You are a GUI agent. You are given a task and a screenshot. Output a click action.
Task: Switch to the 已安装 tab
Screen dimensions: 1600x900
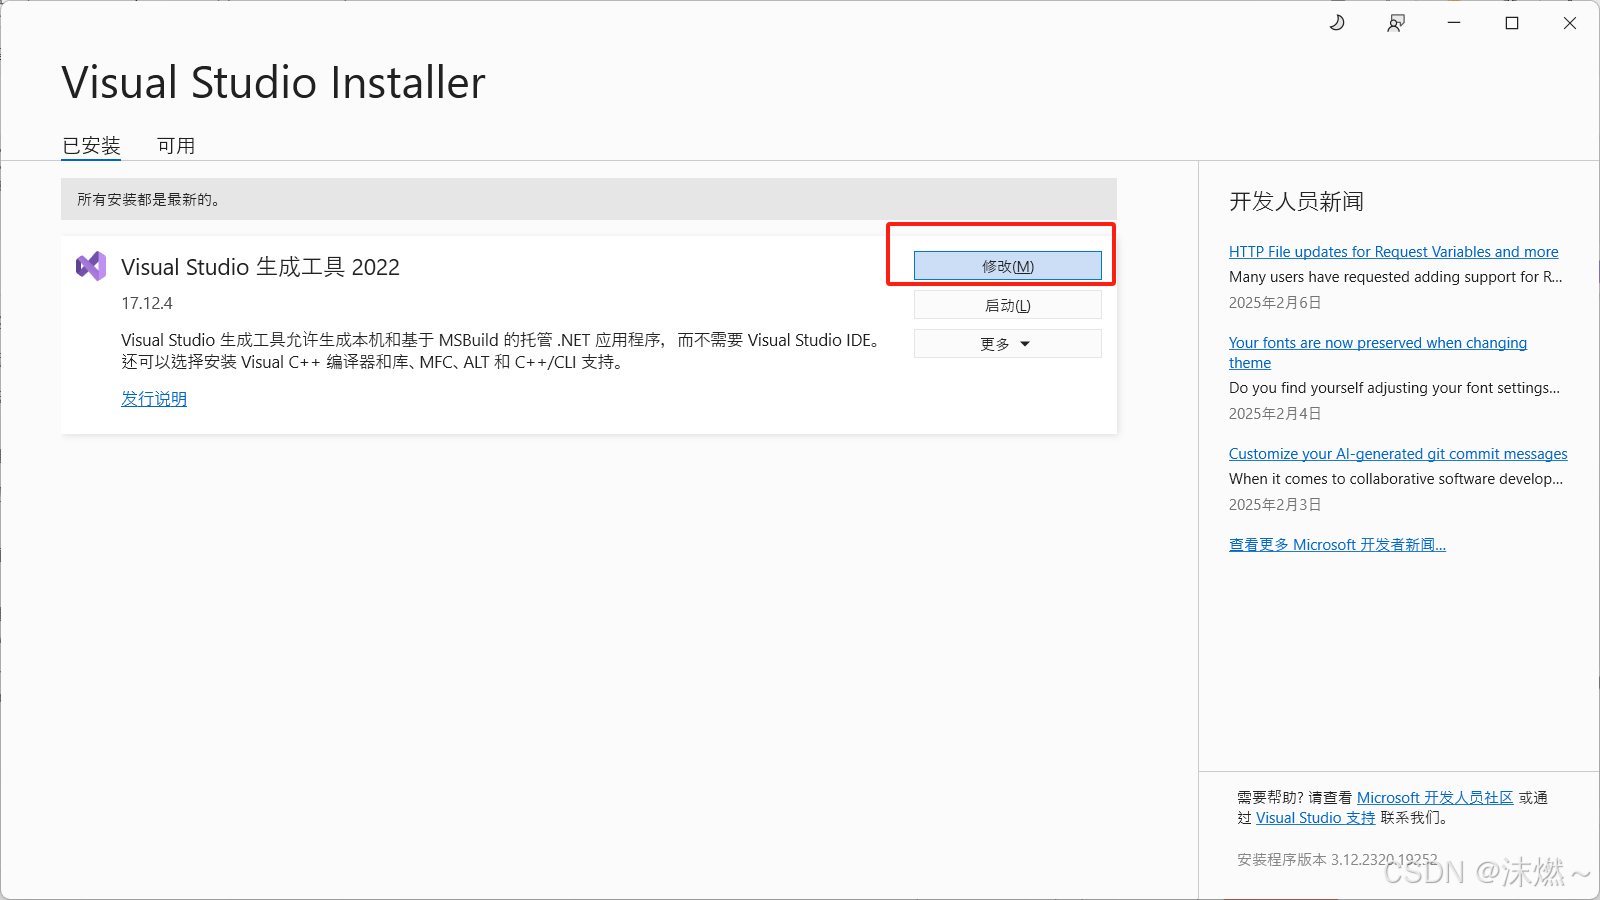(91, 146)
